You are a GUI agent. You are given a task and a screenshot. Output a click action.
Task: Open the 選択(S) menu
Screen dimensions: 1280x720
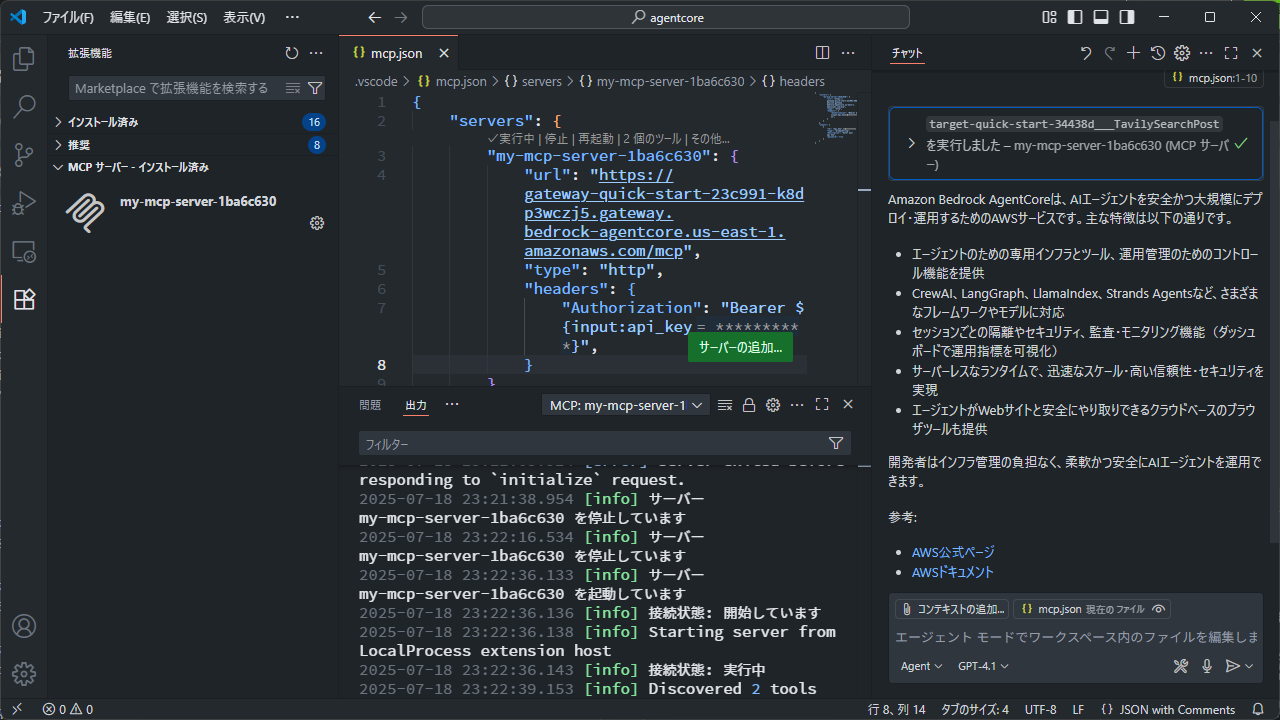(187, 17)
